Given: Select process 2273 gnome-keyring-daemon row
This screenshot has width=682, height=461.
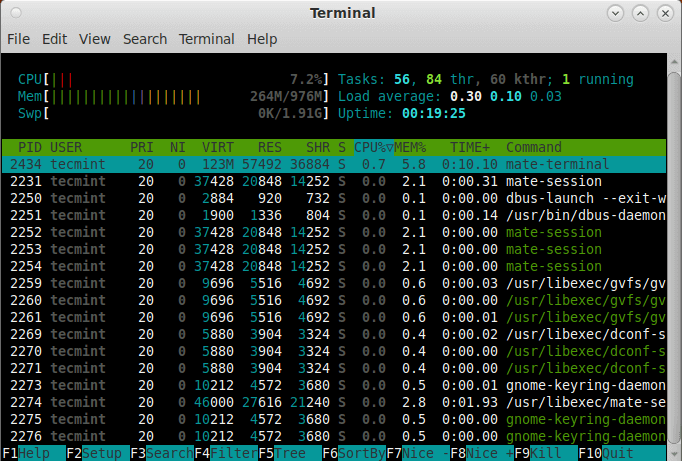Looking at the screenshot, I should 334,385.
